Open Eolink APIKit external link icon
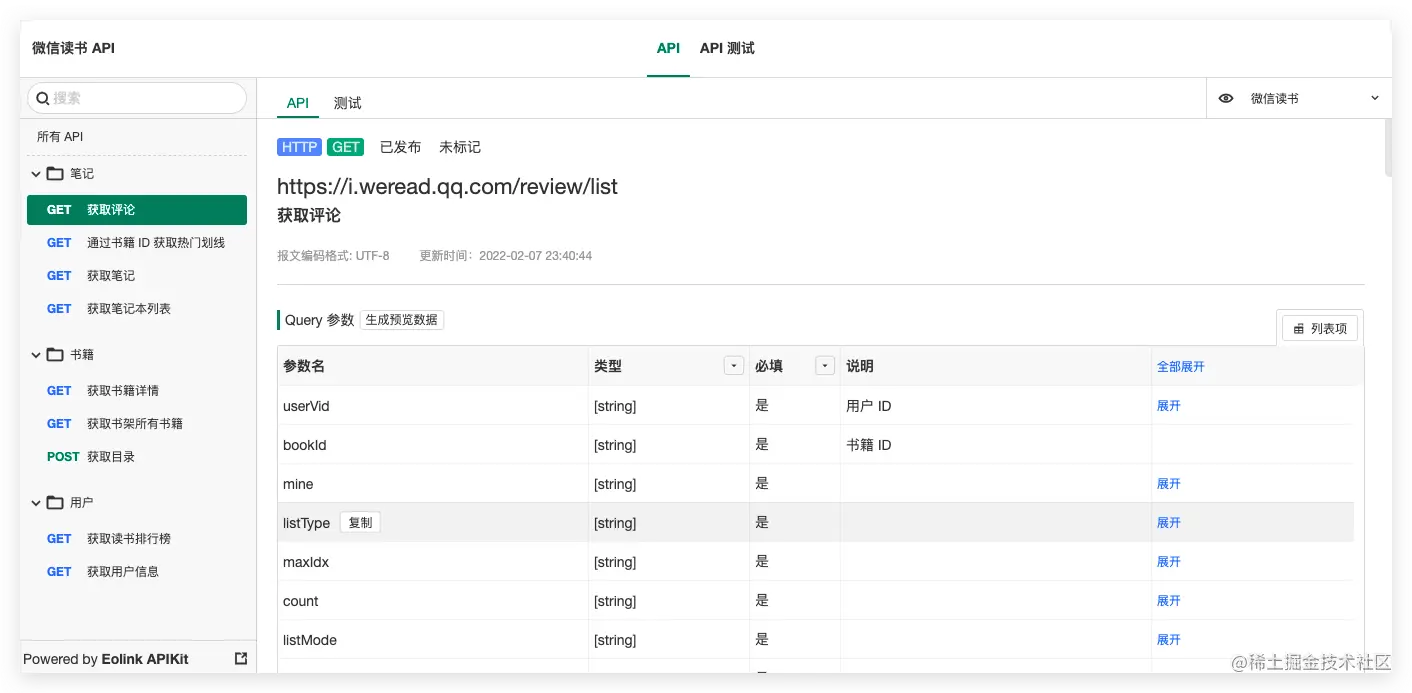The image size is (1412, 693). pos(241,659)
